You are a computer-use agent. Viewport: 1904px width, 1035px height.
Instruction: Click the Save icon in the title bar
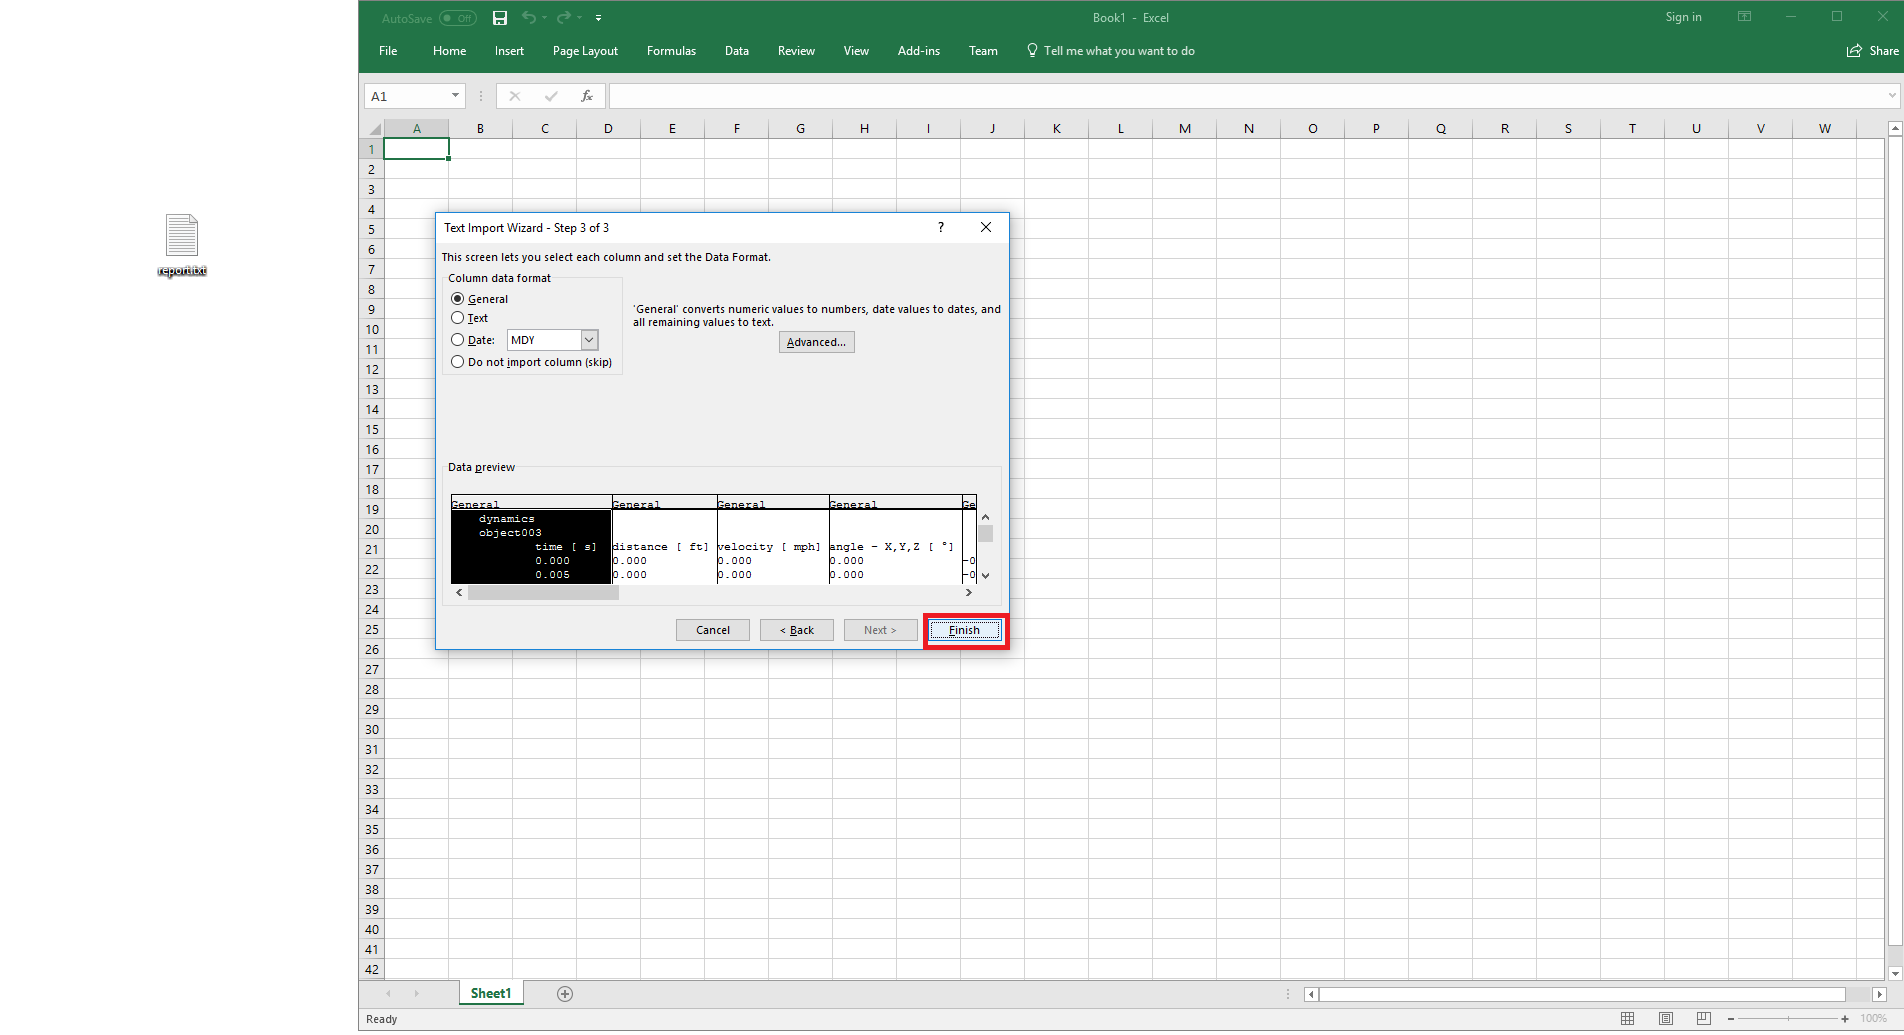(x=500, y=18)
